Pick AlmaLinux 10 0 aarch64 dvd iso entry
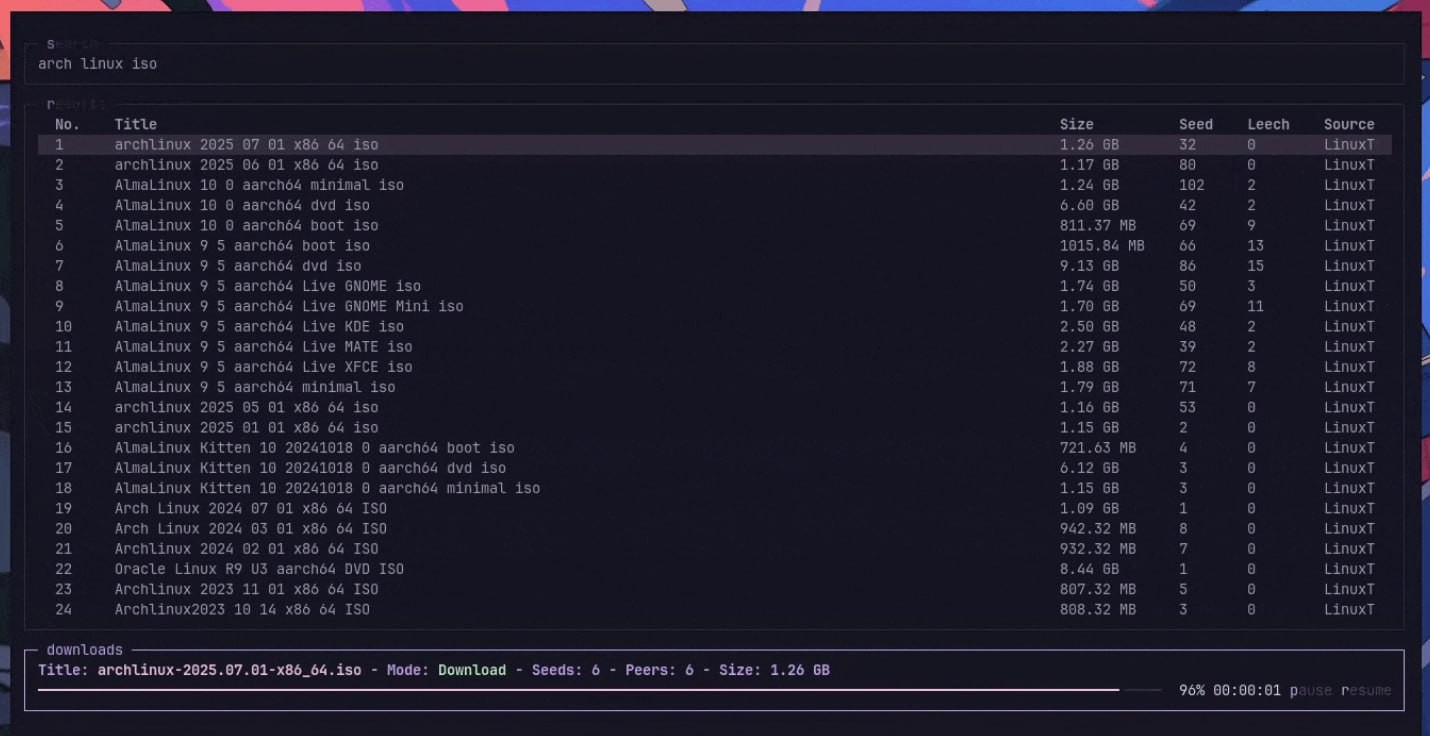The image size is (1430, 736). [x=242, y=205]
